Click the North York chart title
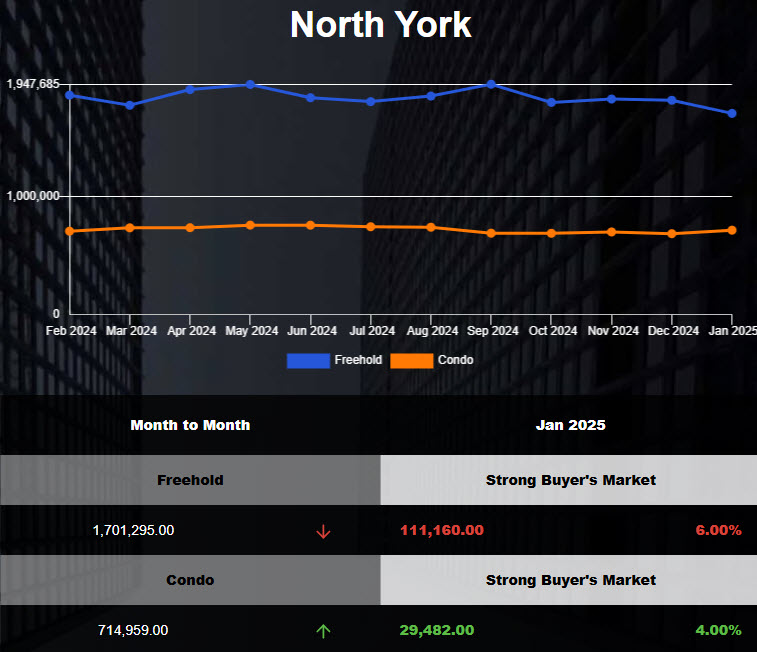This screenshot has height=652, width=757. click(380, 25)
